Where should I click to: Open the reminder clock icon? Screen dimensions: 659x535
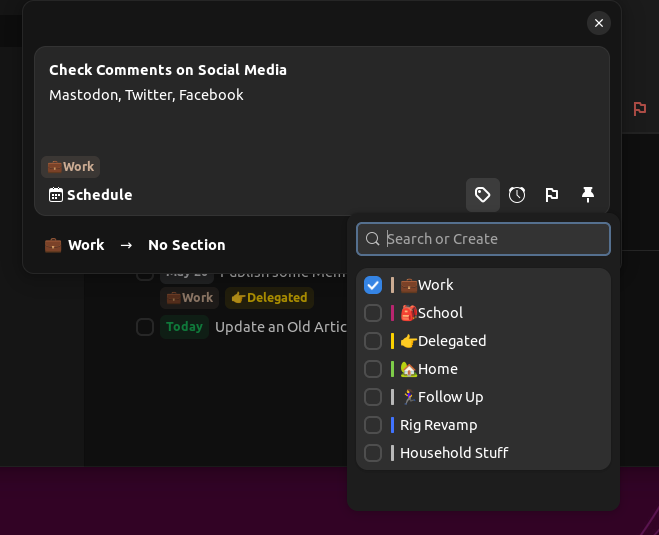point(517,195)
